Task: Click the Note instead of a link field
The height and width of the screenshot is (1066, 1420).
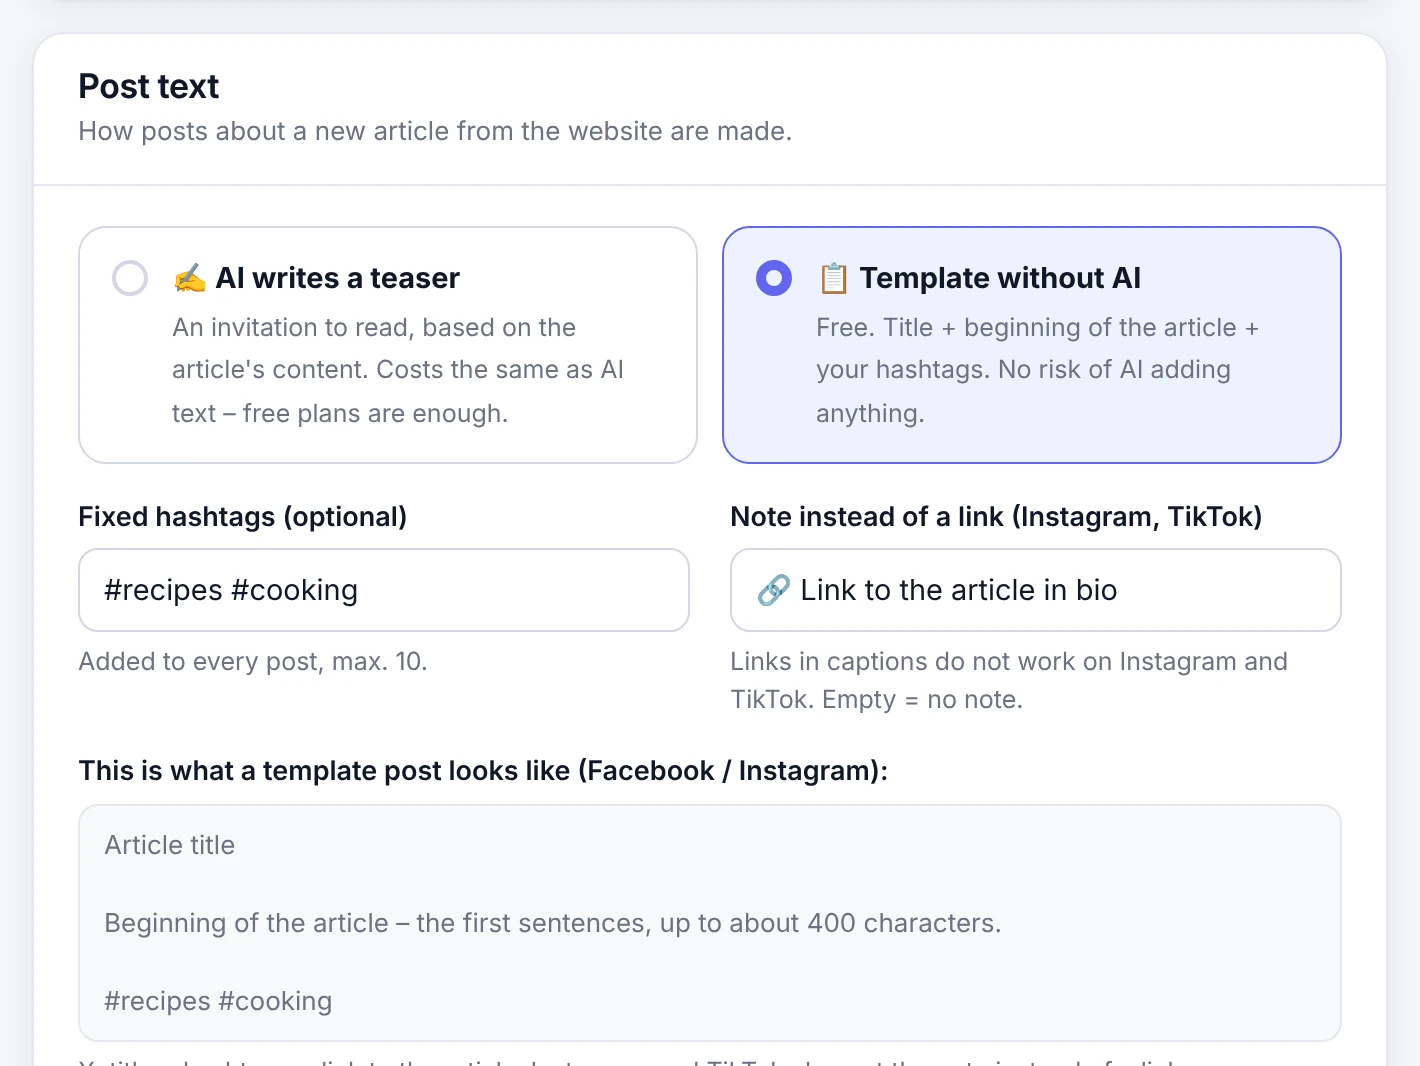Action: (x=1036, y=590)
